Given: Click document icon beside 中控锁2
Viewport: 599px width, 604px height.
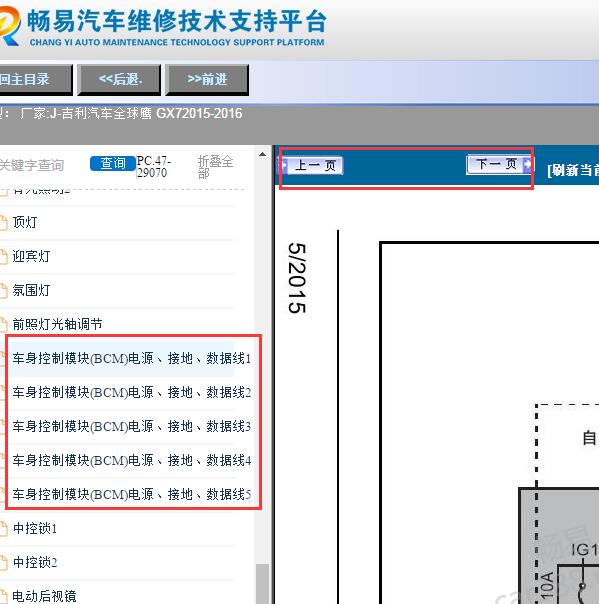Looking at the screenshot, I should point(3,563).
